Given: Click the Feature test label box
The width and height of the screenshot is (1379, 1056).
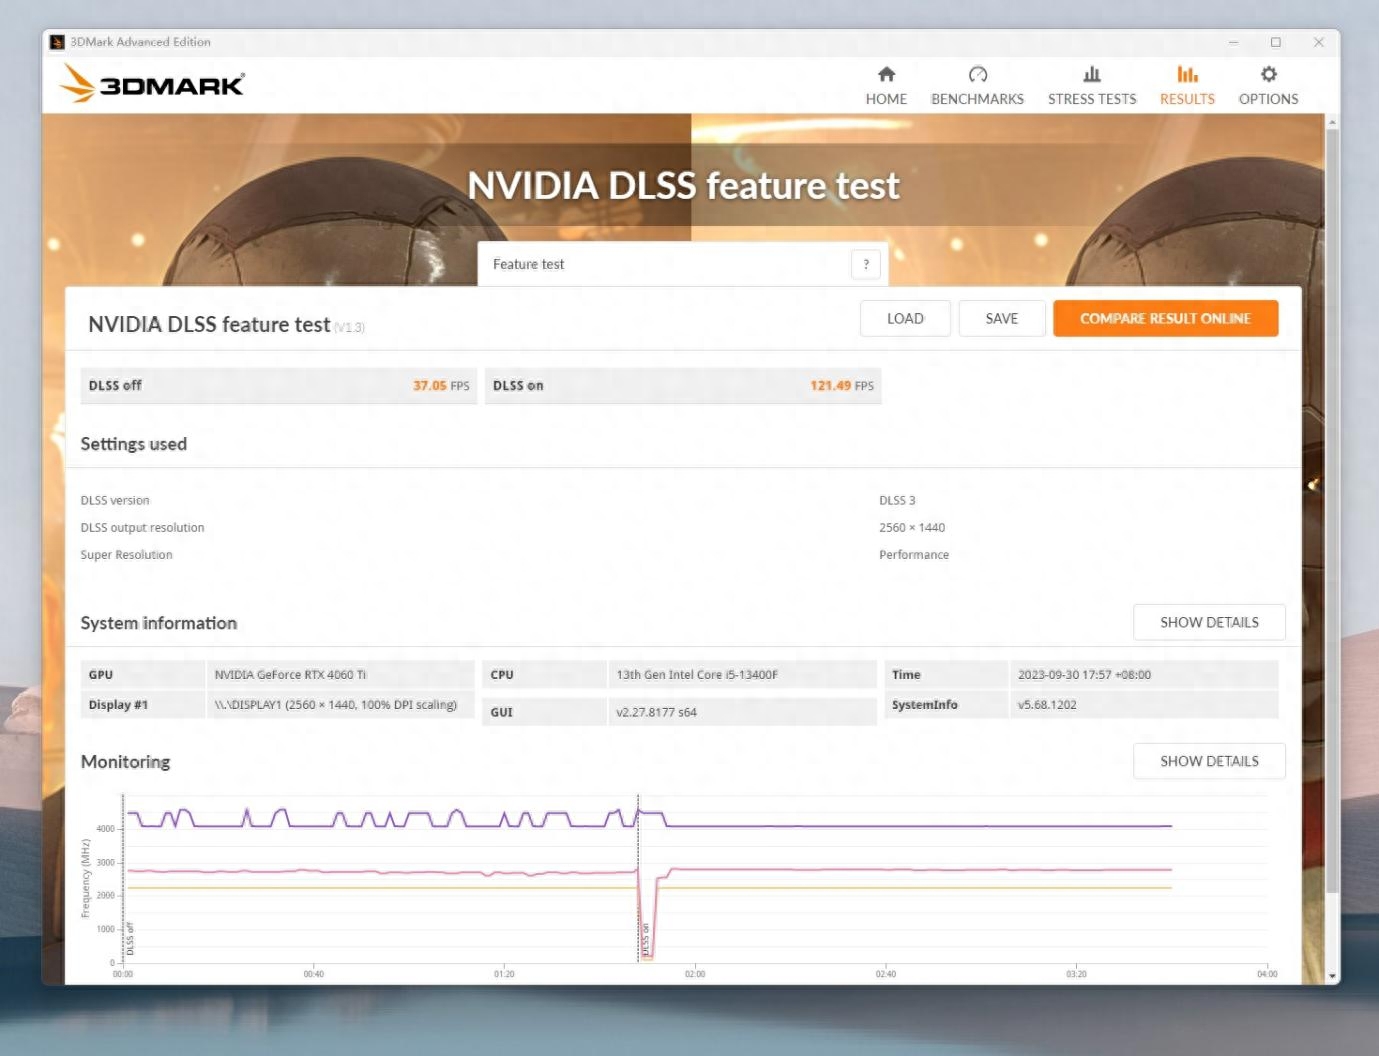Looking at the screenshot, I should (683, 264).
